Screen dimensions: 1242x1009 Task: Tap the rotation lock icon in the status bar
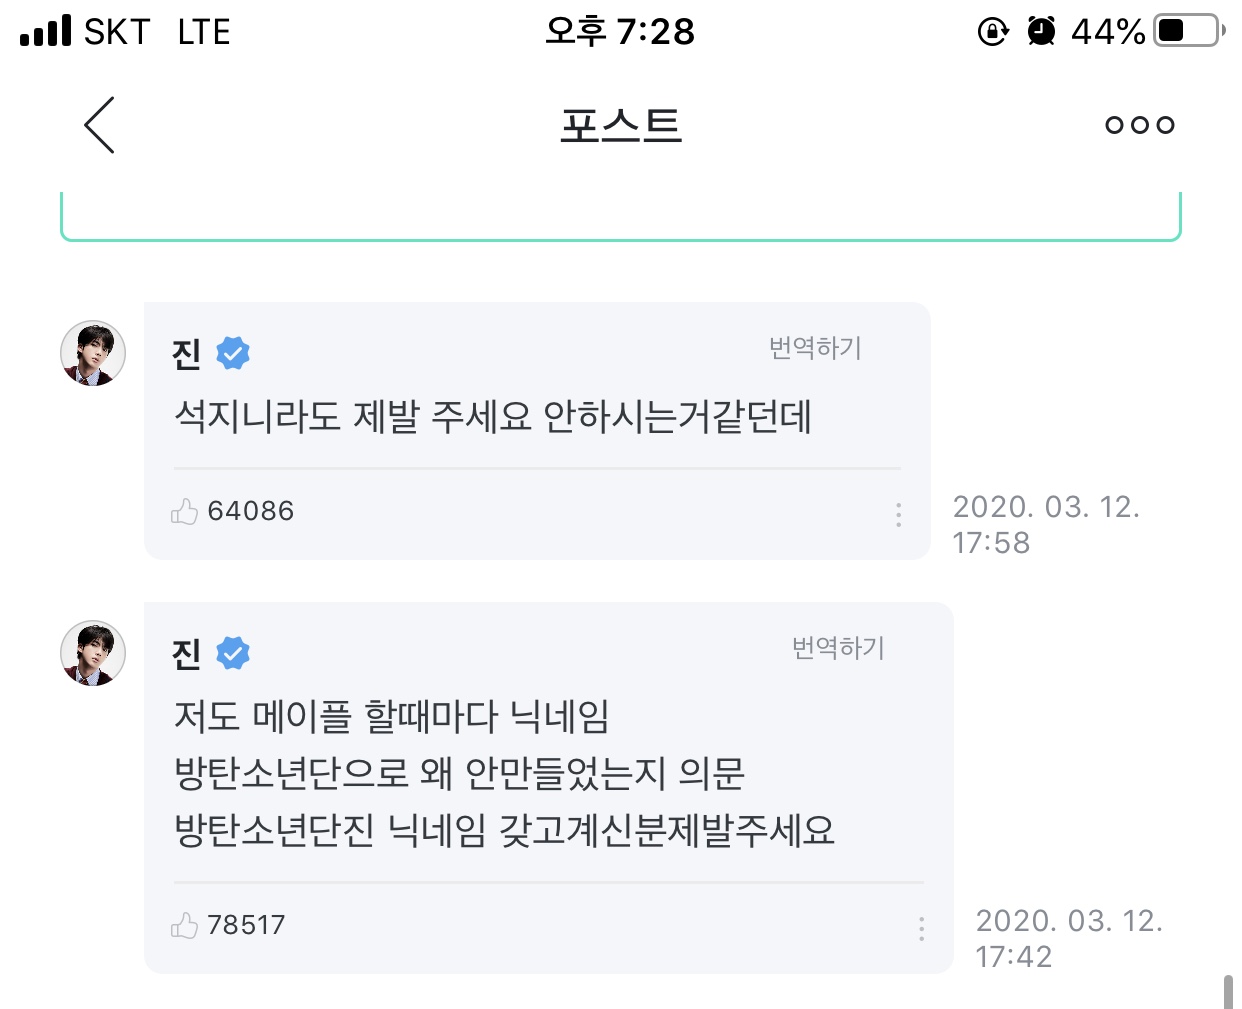992,32
